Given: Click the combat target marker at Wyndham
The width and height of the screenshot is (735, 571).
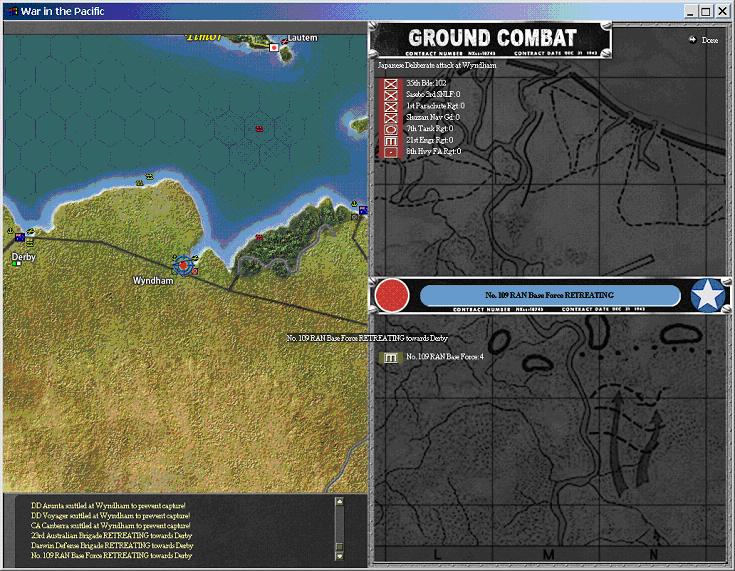Looking at the screenshot, I should click(183, 266).
